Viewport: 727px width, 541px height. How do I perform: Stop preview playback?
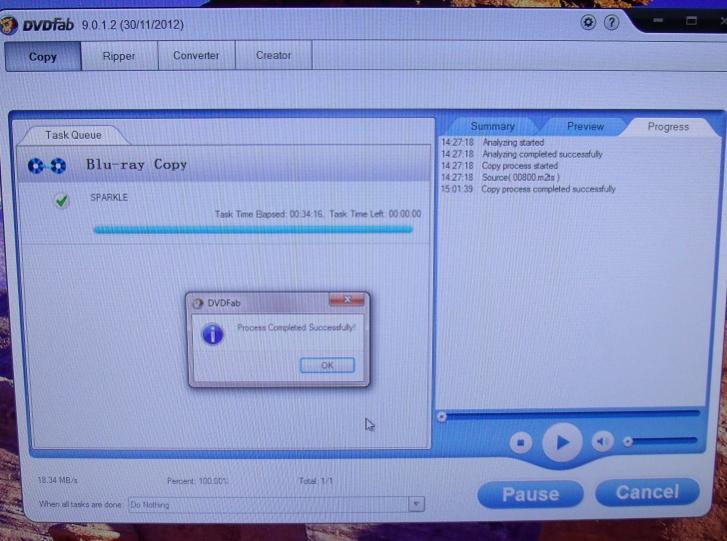tap(521, 443)
